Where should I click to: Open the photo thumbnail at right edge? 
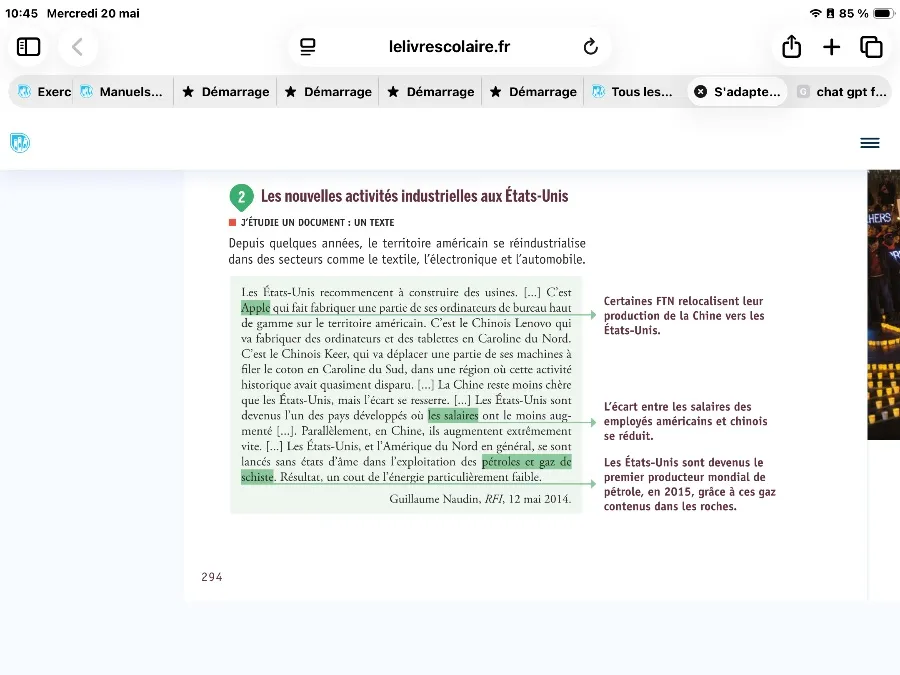[x=883, y=305]
